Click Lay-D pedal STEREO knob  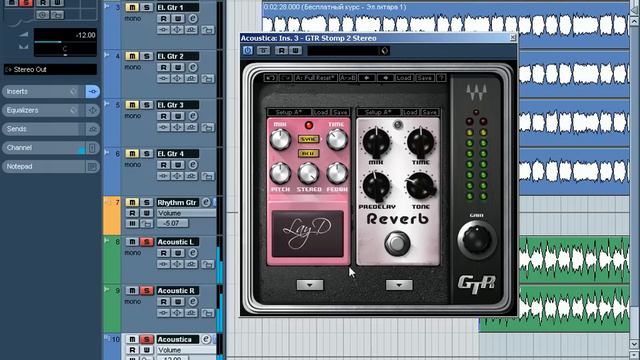tap(309, 173)
